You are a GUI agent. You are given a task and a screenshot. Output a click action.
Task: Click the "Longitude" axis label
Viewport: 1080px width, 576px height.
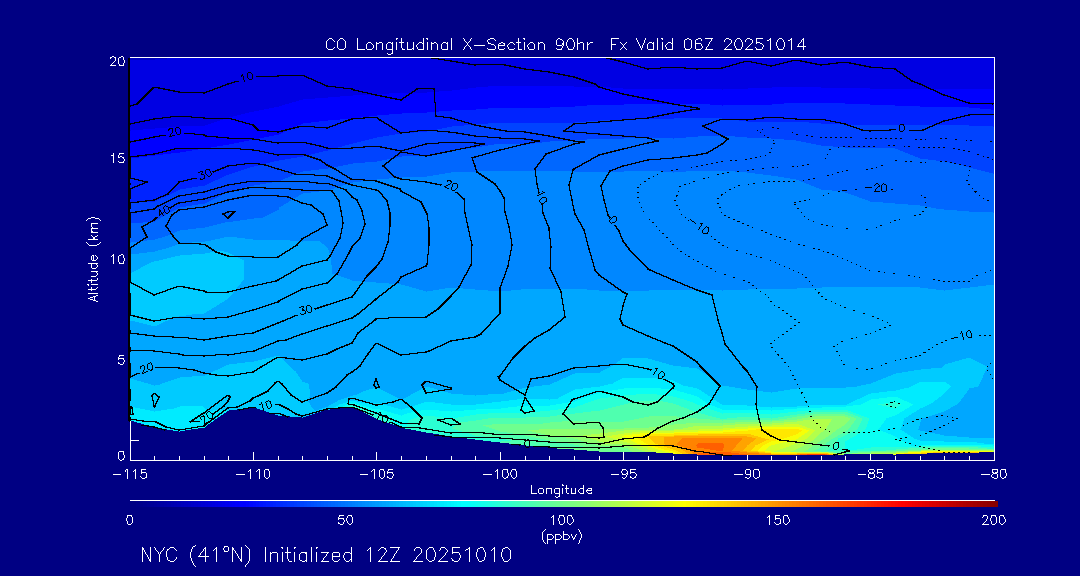(x=561, y=491)
